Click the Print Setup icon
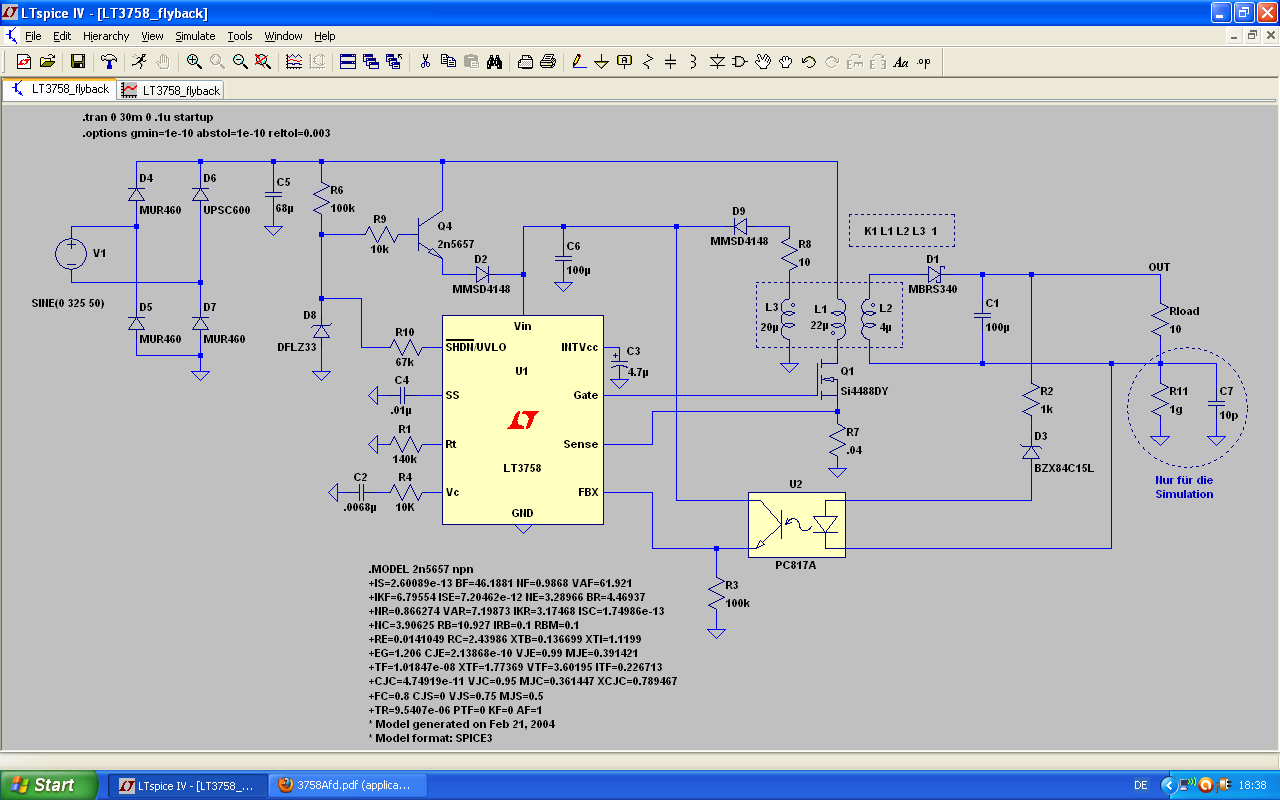Image resolution: width=1280 pixels, height=800 pixels. click(x=525, y=61)
